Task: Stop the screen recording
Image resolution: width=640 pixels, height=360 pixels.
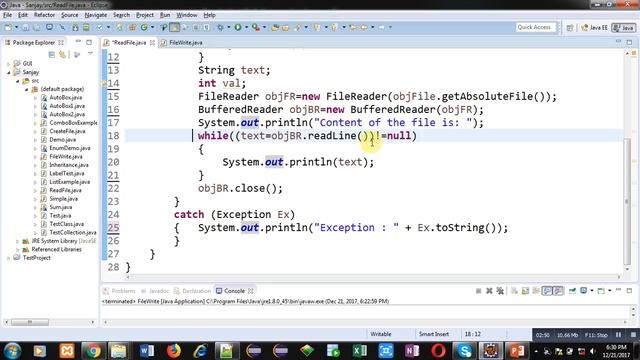Action: 633,335
